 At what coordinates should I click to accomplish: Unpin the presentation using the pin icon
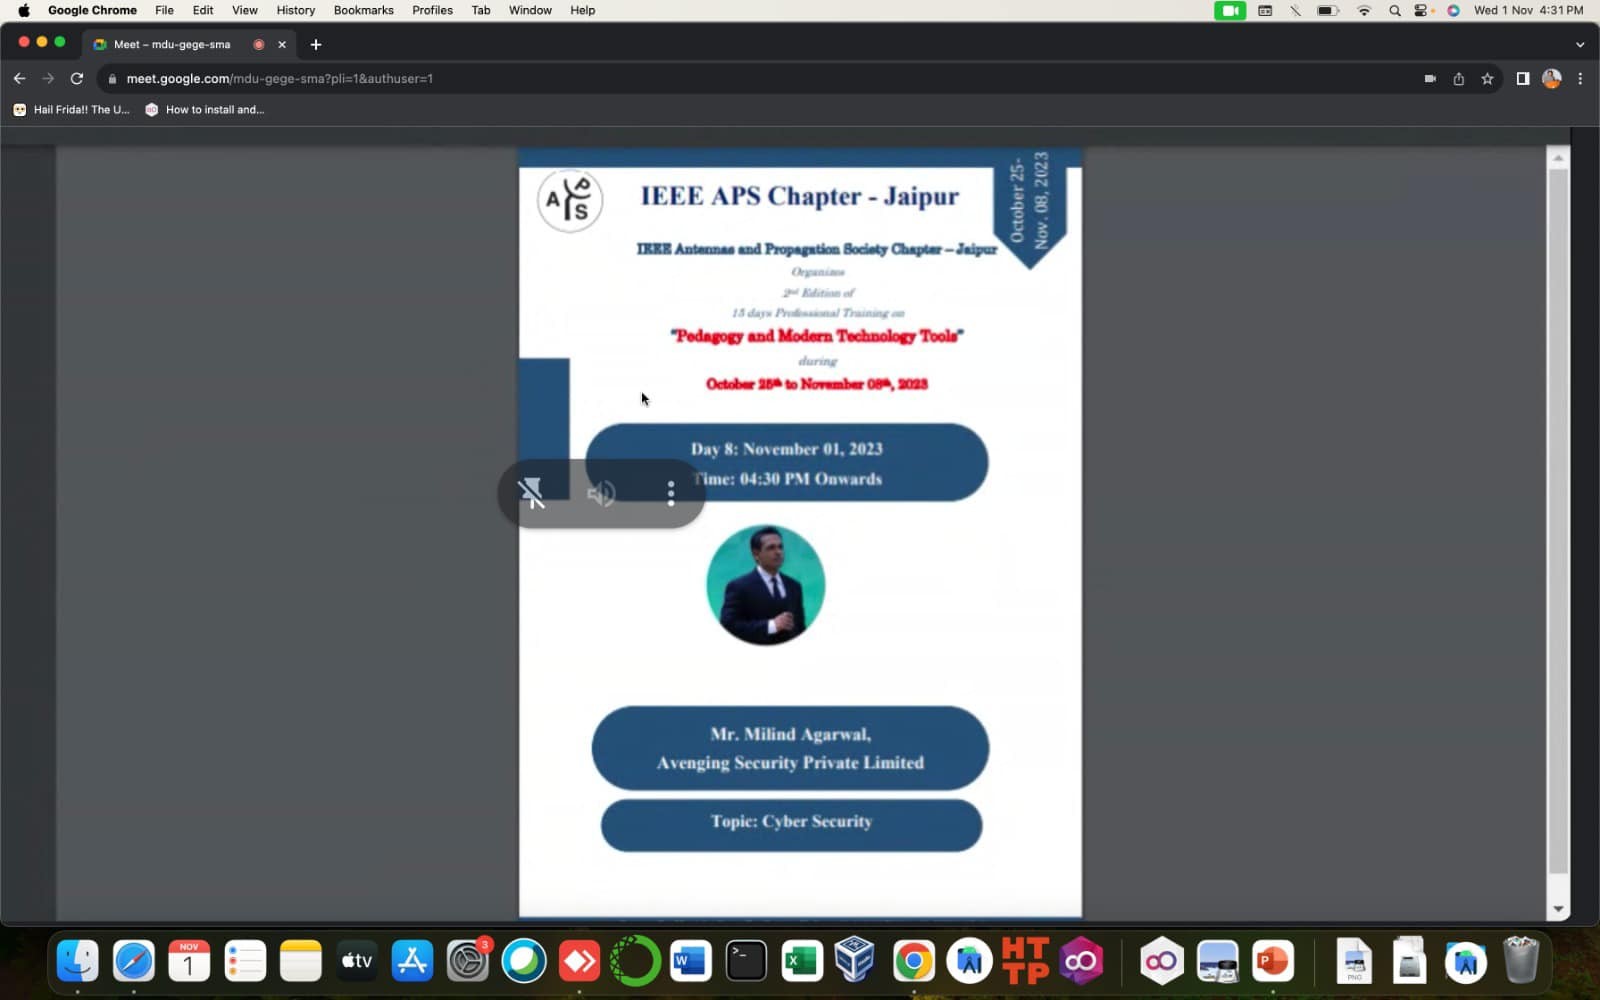click(531, 493)
